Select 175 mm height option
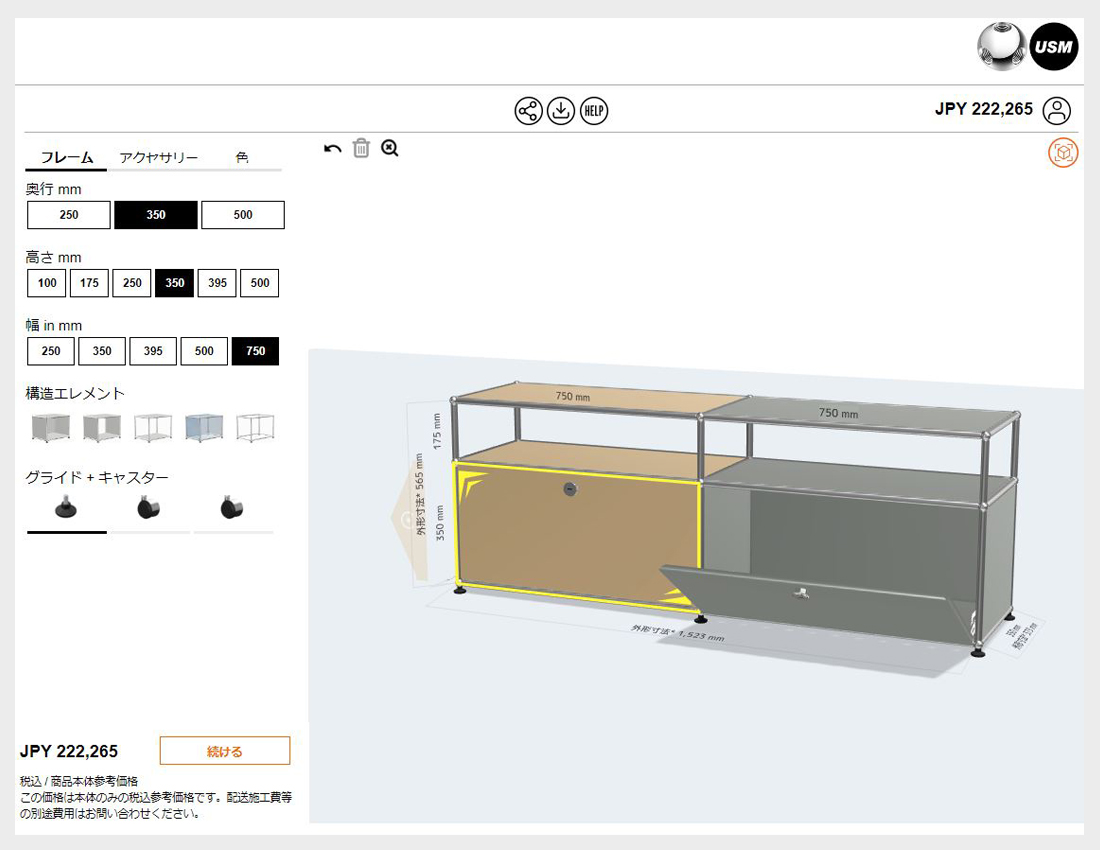1100x850 pixels. click(89, 283)
